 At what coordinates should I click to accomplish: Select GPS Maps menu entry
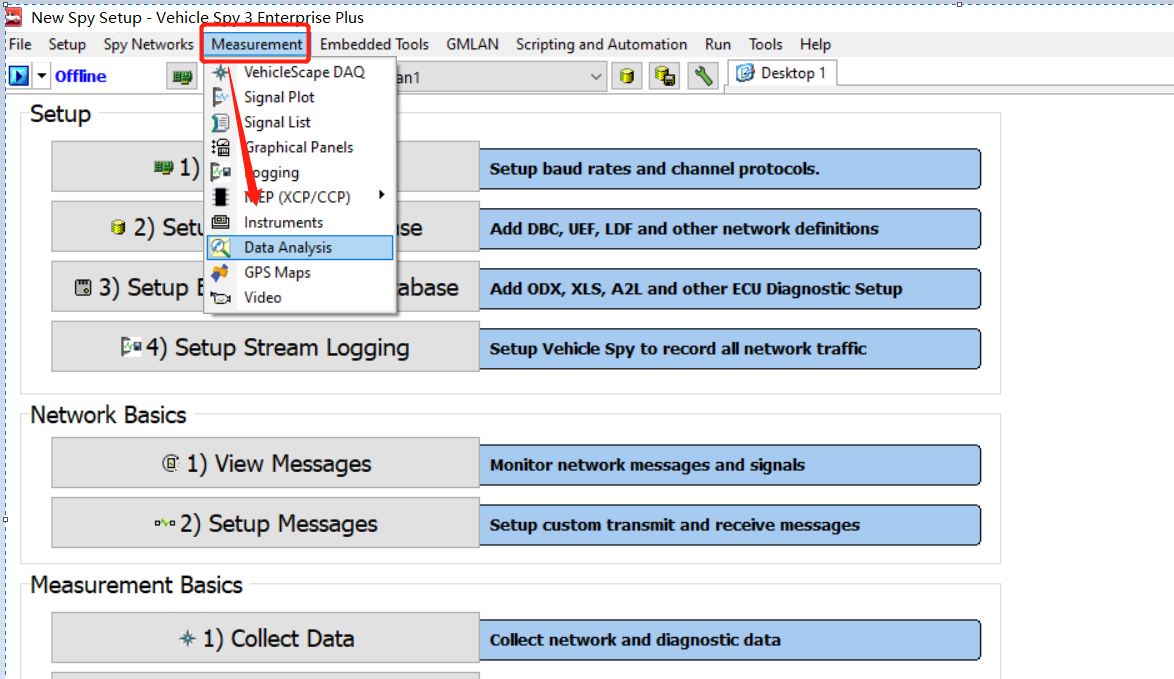pos(277,272)
